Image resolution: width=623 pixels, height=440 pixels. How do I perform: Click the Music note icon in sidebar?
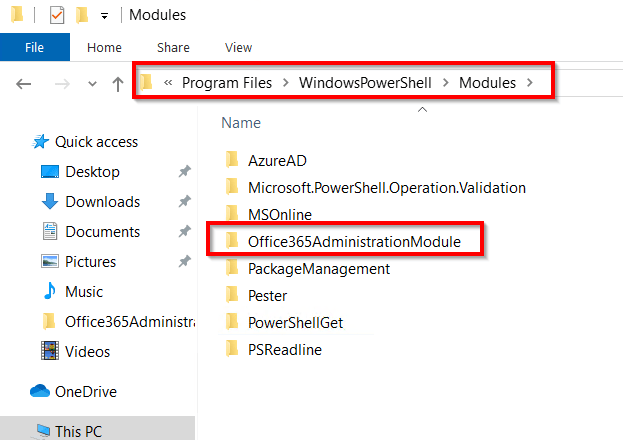click(49, 292)
